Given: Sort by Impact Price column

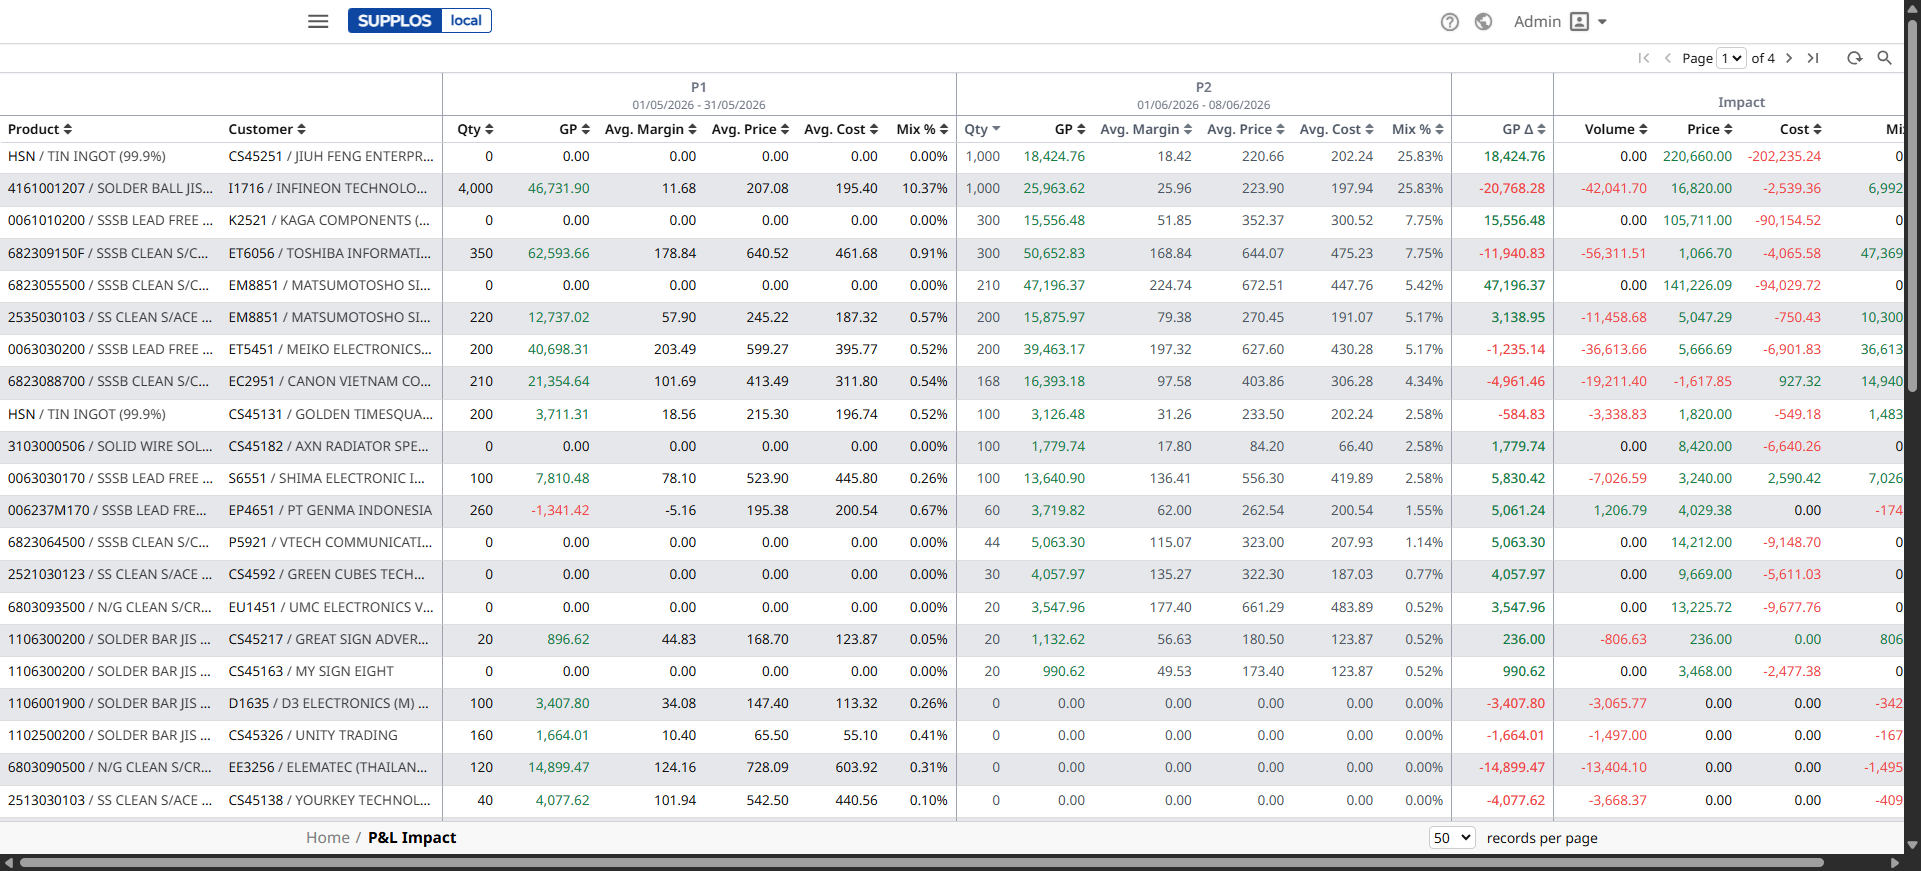Looking at the screenshot, I should (1710, 129).
